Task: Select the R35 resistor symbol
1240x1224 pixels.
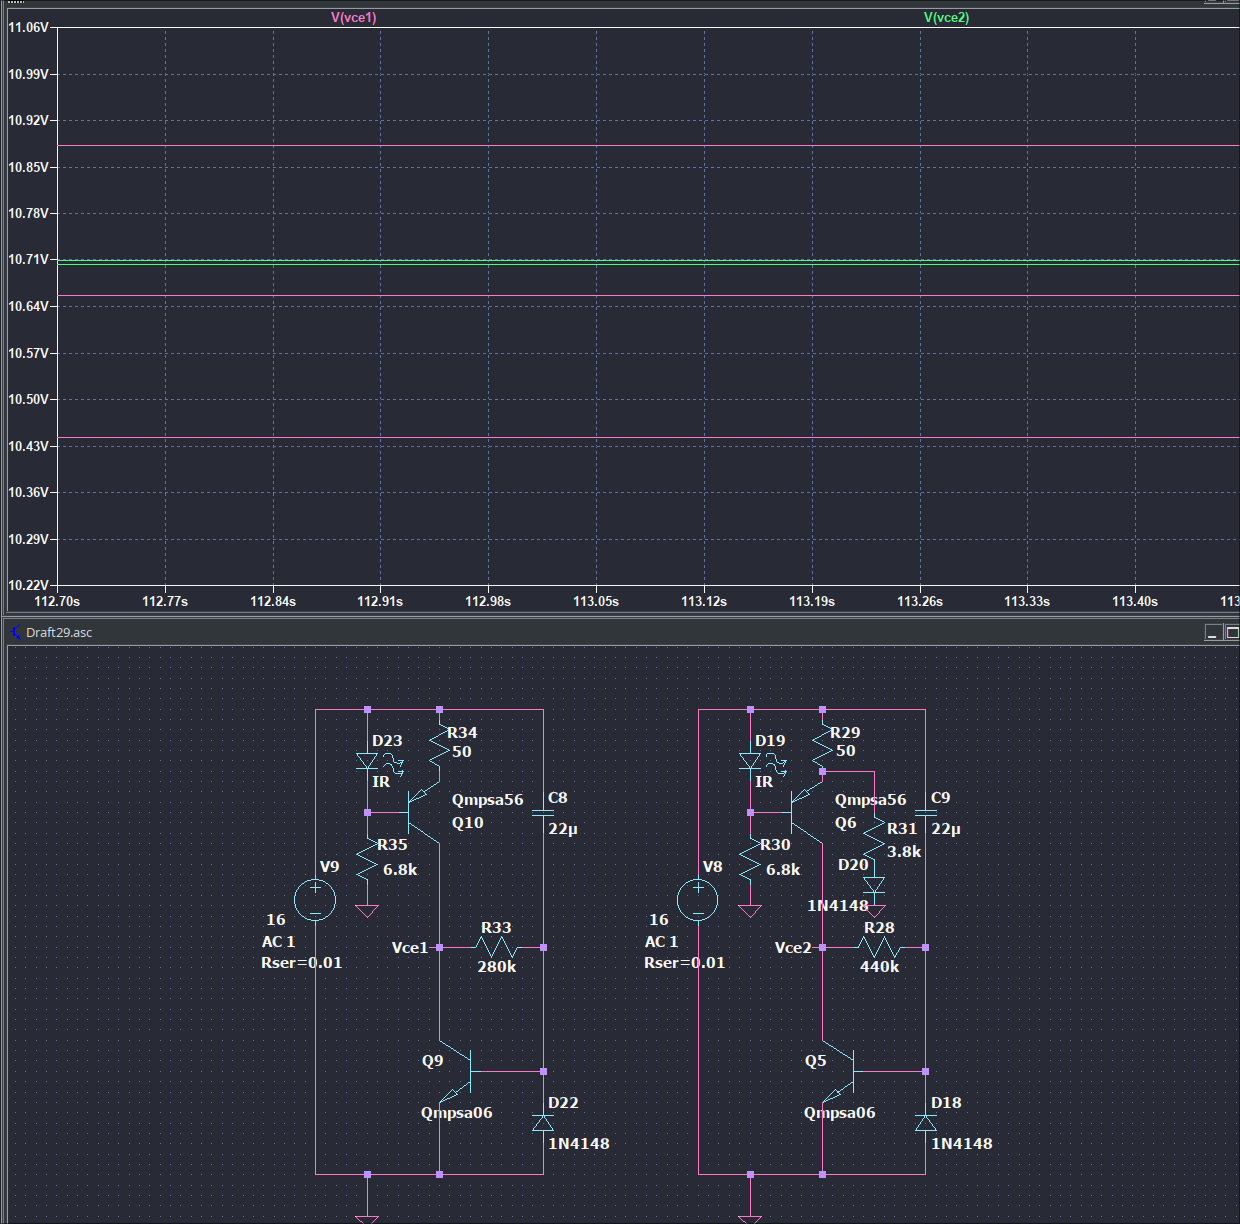Action: click(367, 860)
